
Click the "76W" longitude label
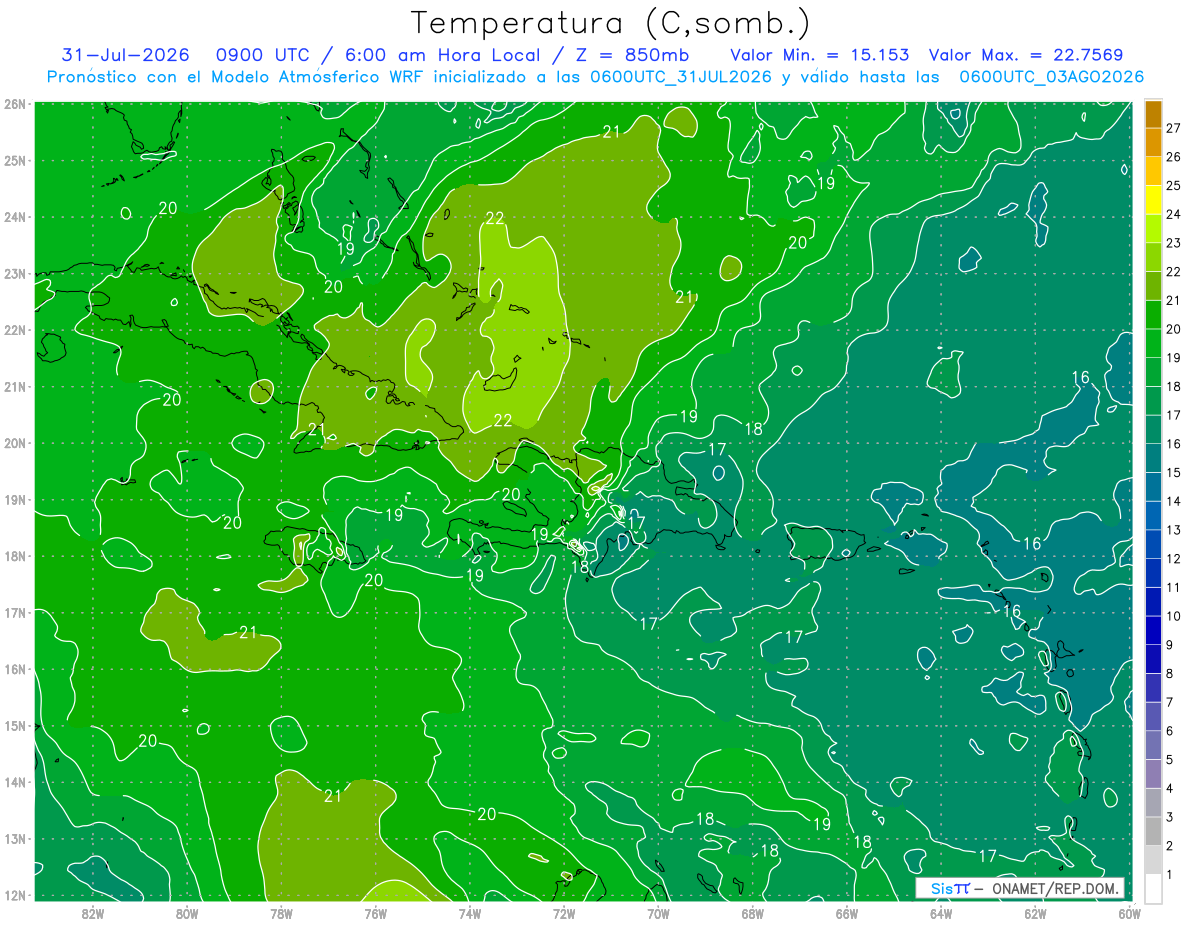[x=375, y=913]
